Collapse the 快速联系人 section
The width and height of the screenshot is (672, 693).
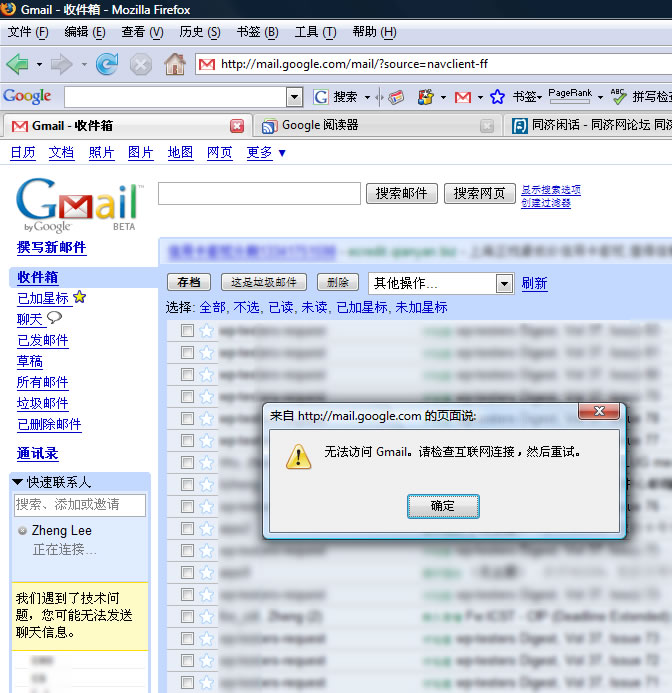coord(18,482)
